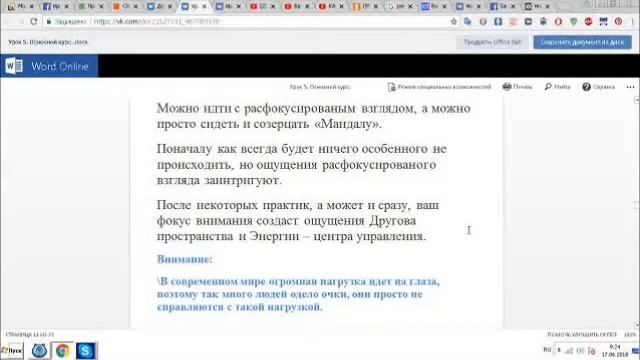Click paragraph starting 'После некоторых практик'
The image size is (640, 360).
(298, 220)
